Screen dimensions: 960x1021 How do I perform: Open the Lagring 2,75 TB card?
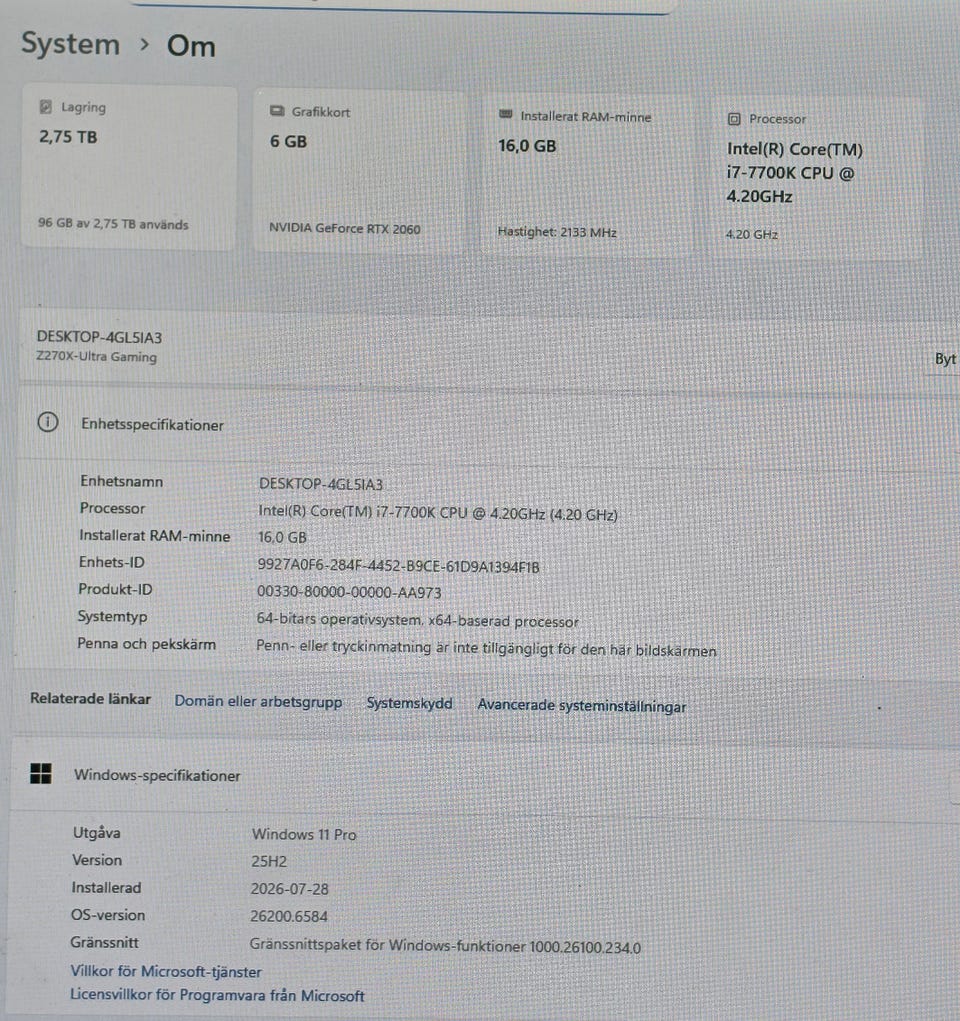click(129, 167)
